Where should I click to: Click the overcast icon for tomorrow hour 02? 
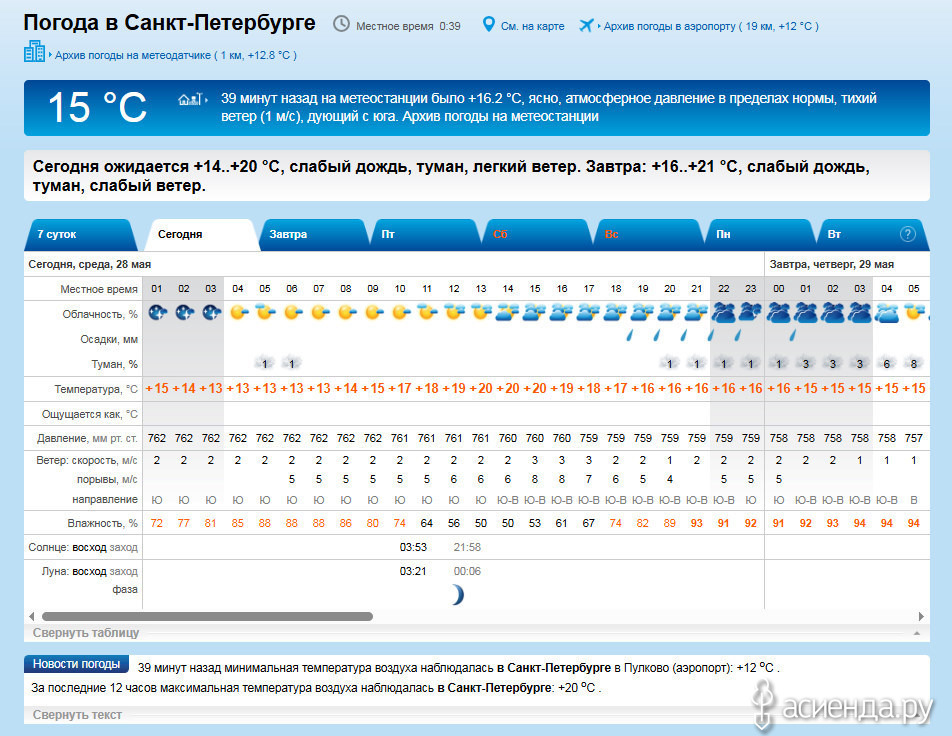coord(832,313)
